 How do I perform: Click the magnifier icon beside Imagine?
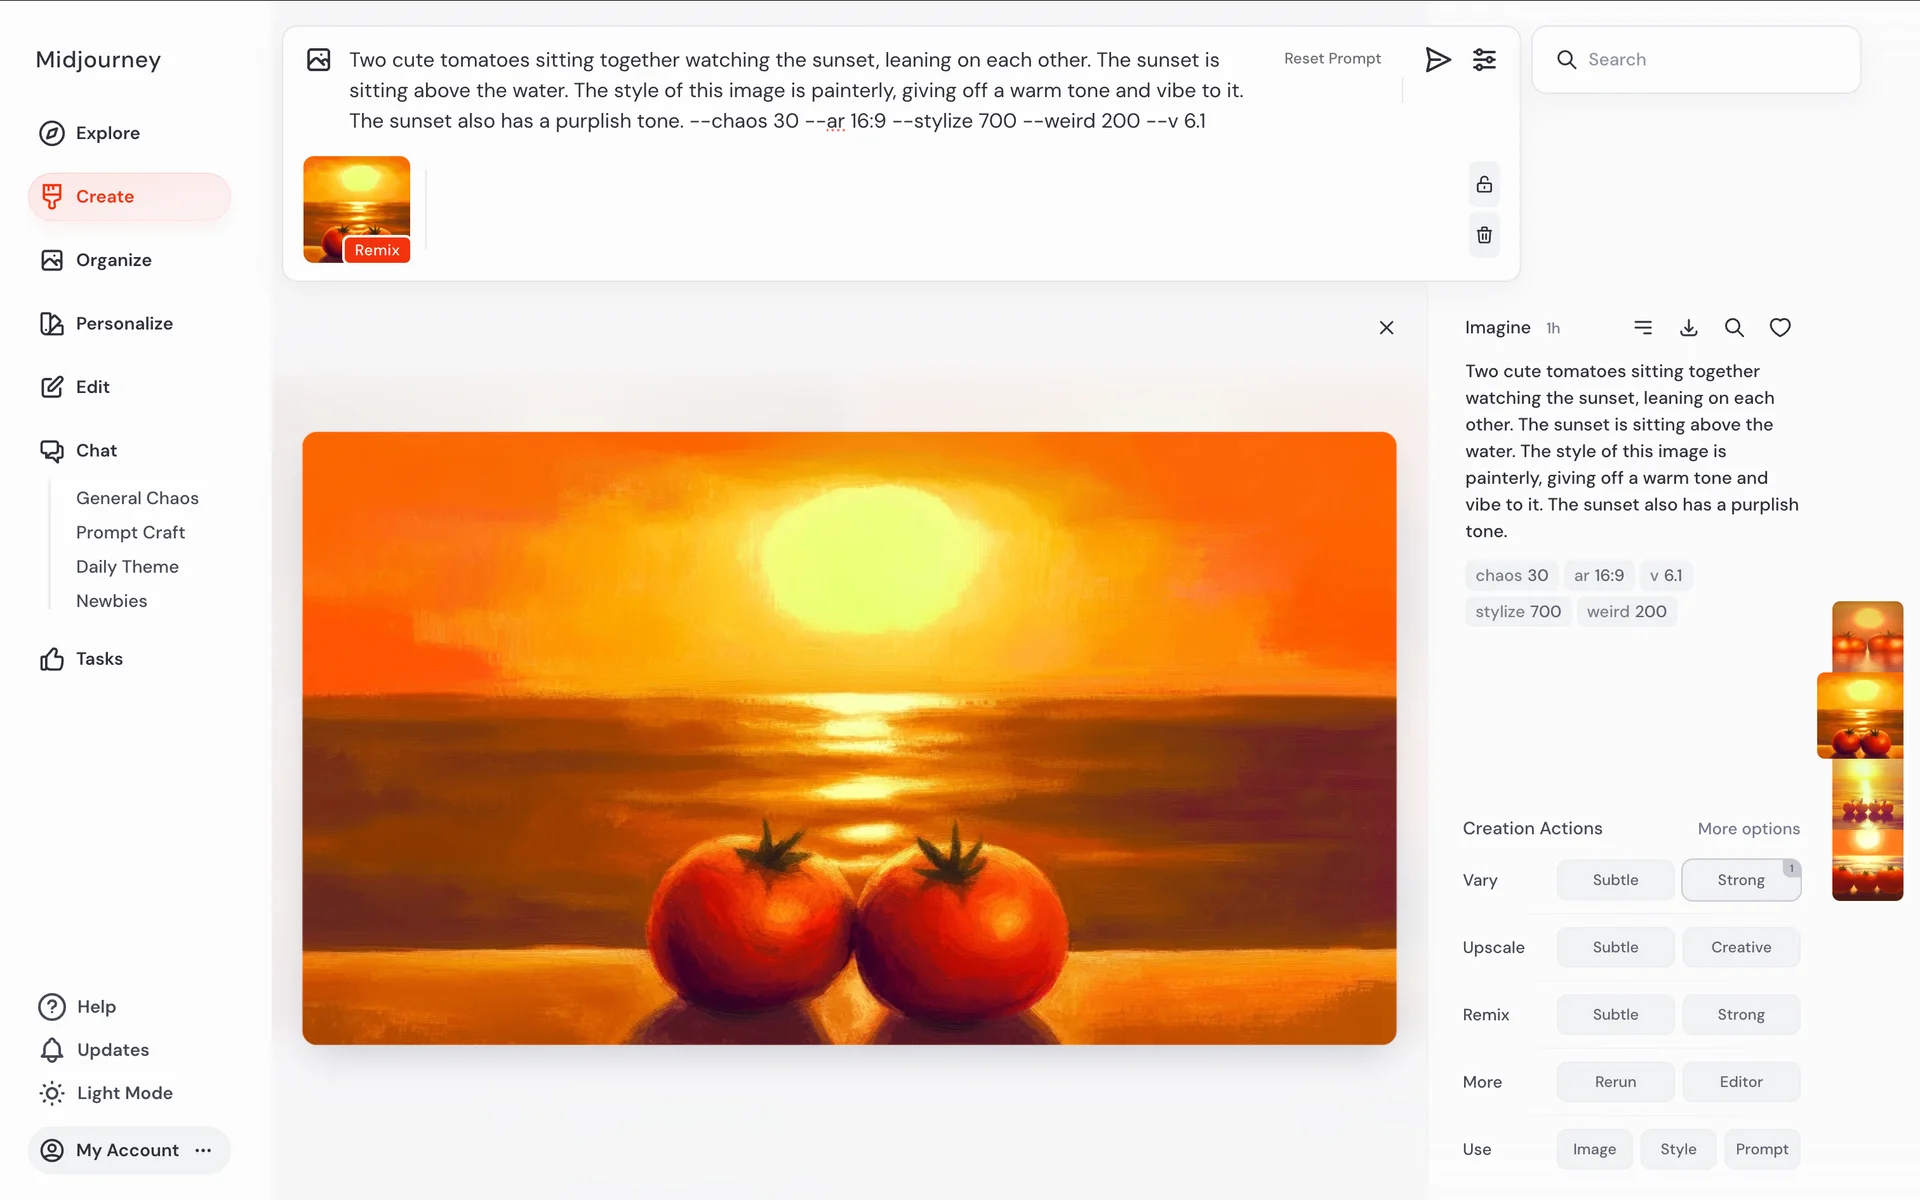[1734, 328]
